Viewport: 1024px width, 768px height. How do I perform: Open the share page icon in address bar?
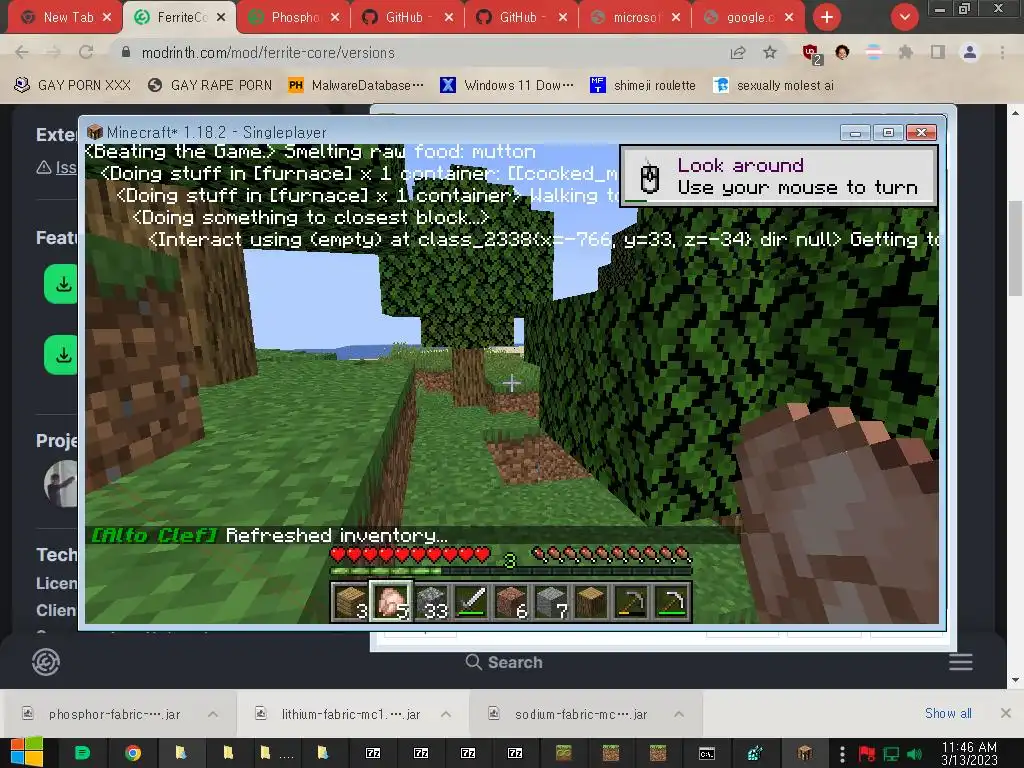point(738,52)
